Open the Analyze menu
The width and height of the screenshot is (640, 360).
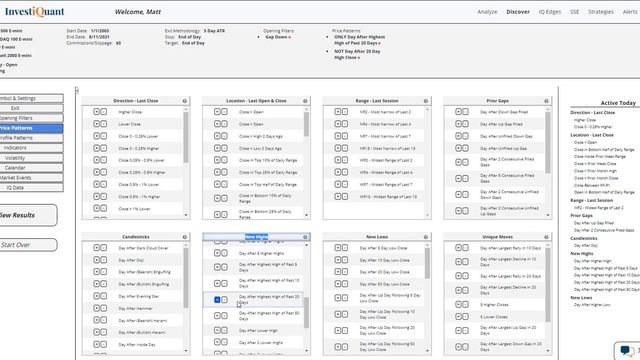pos(487,12)
